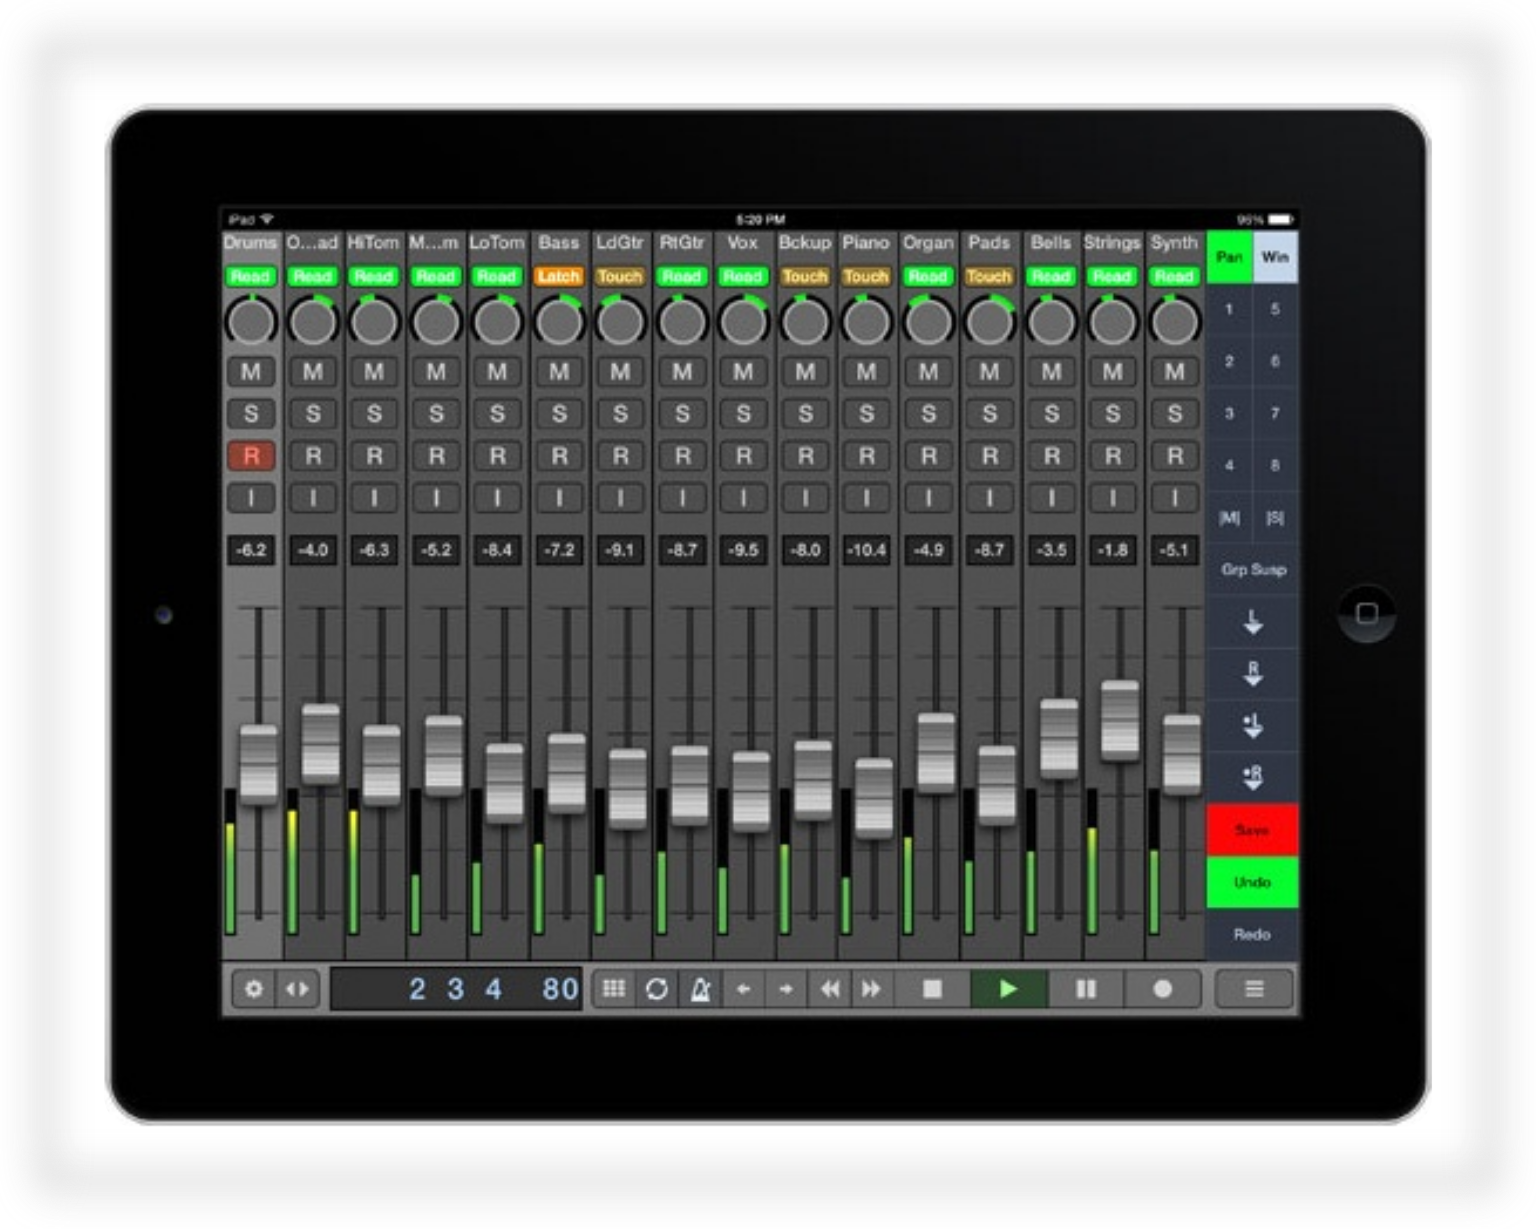Switch to the Win tab
Viewport: 1536px width, 1229px height.
(x=1275, y=257)
